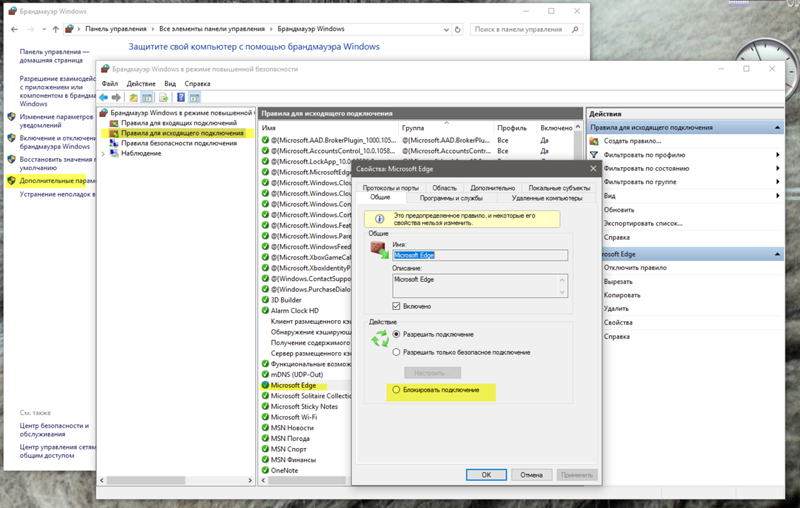The height and width of the screenshot is (508, 800).
Task: Click back arrow in Control Panel window
Action: (x=14, y=30)
